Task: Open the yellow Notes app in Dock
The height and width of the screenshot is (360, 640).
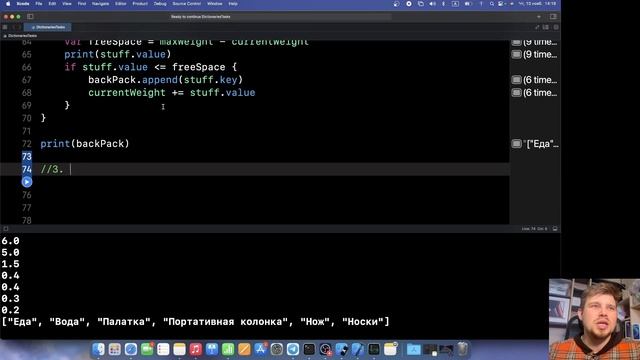Action: coord(179,349)
